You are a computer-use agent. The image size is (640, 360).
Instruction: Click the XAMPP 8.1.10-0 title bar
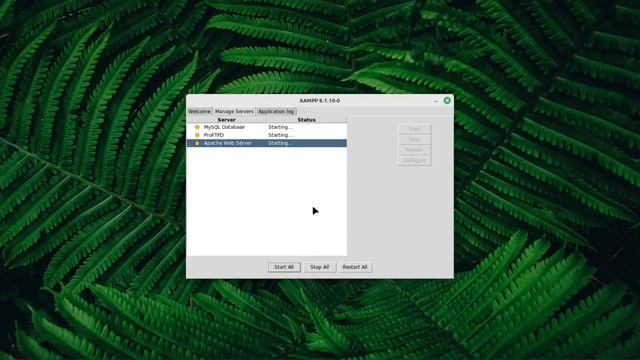320,100
